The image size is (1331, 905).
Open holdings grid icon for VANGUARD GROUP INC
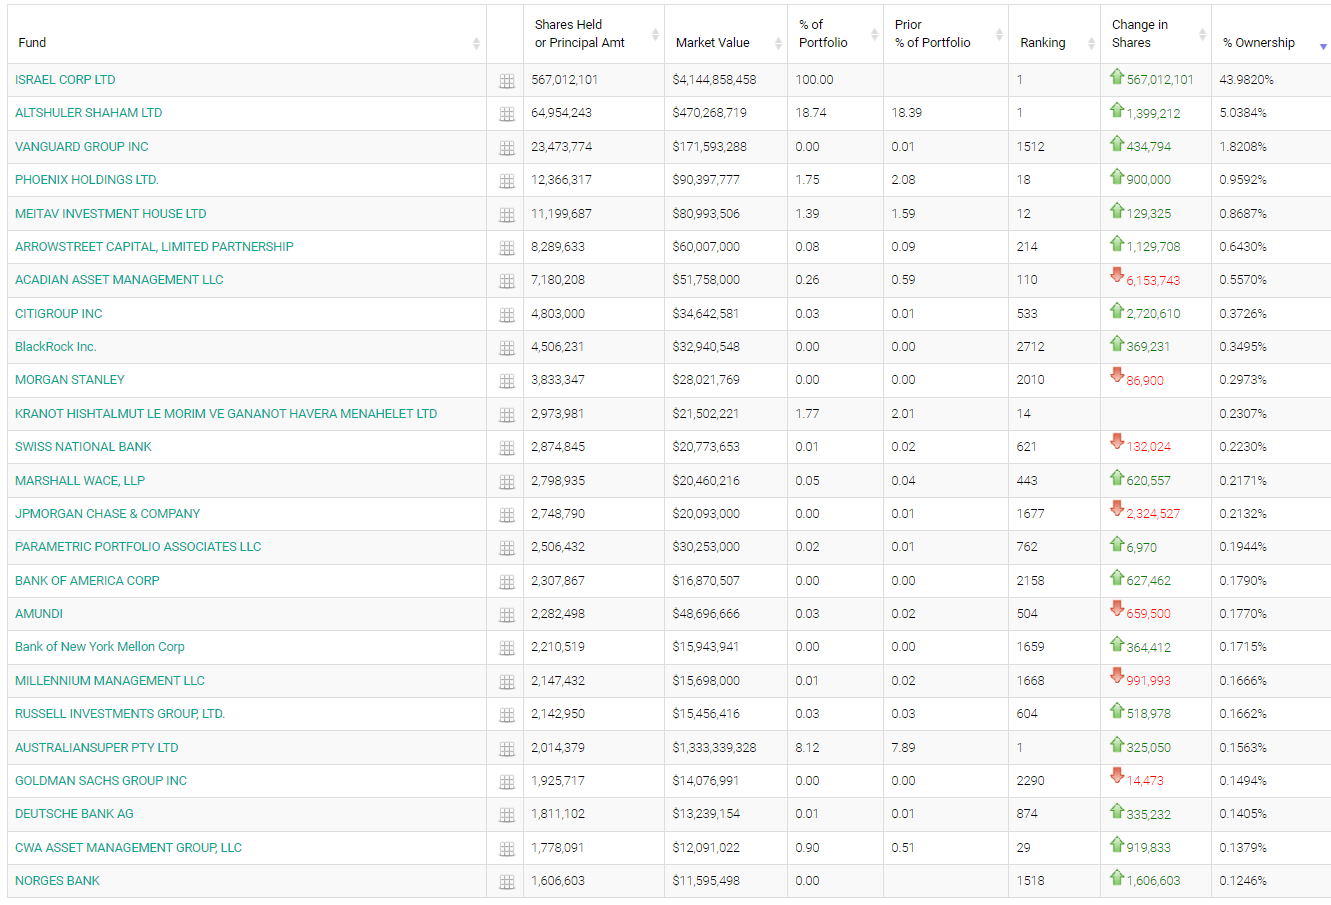[x=507, y=148]
